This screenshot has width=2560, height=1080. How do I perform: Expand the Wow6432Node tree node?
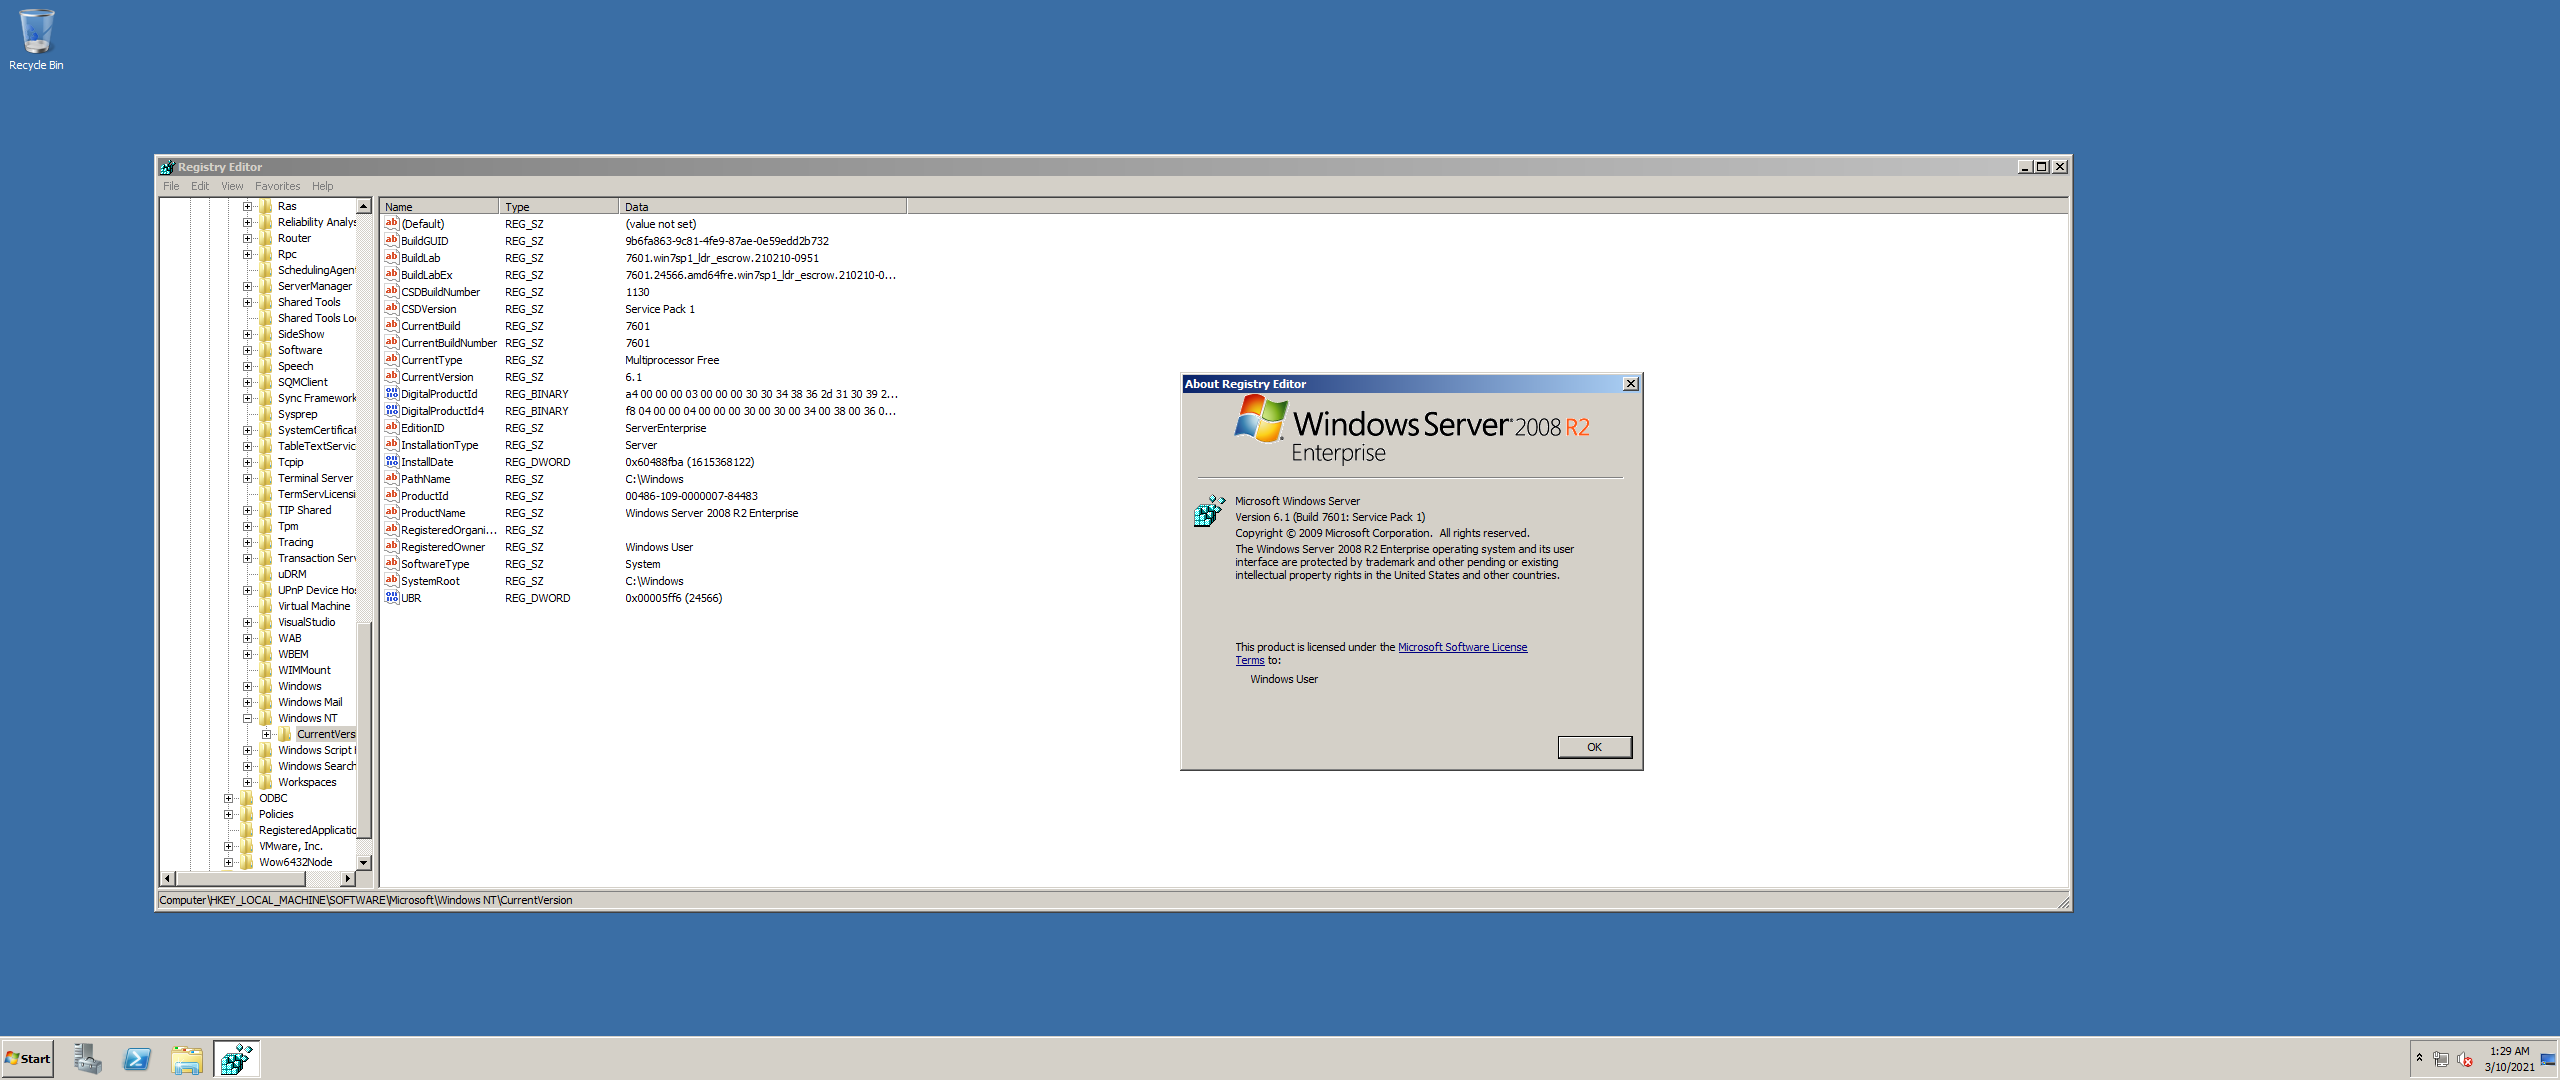228,862
